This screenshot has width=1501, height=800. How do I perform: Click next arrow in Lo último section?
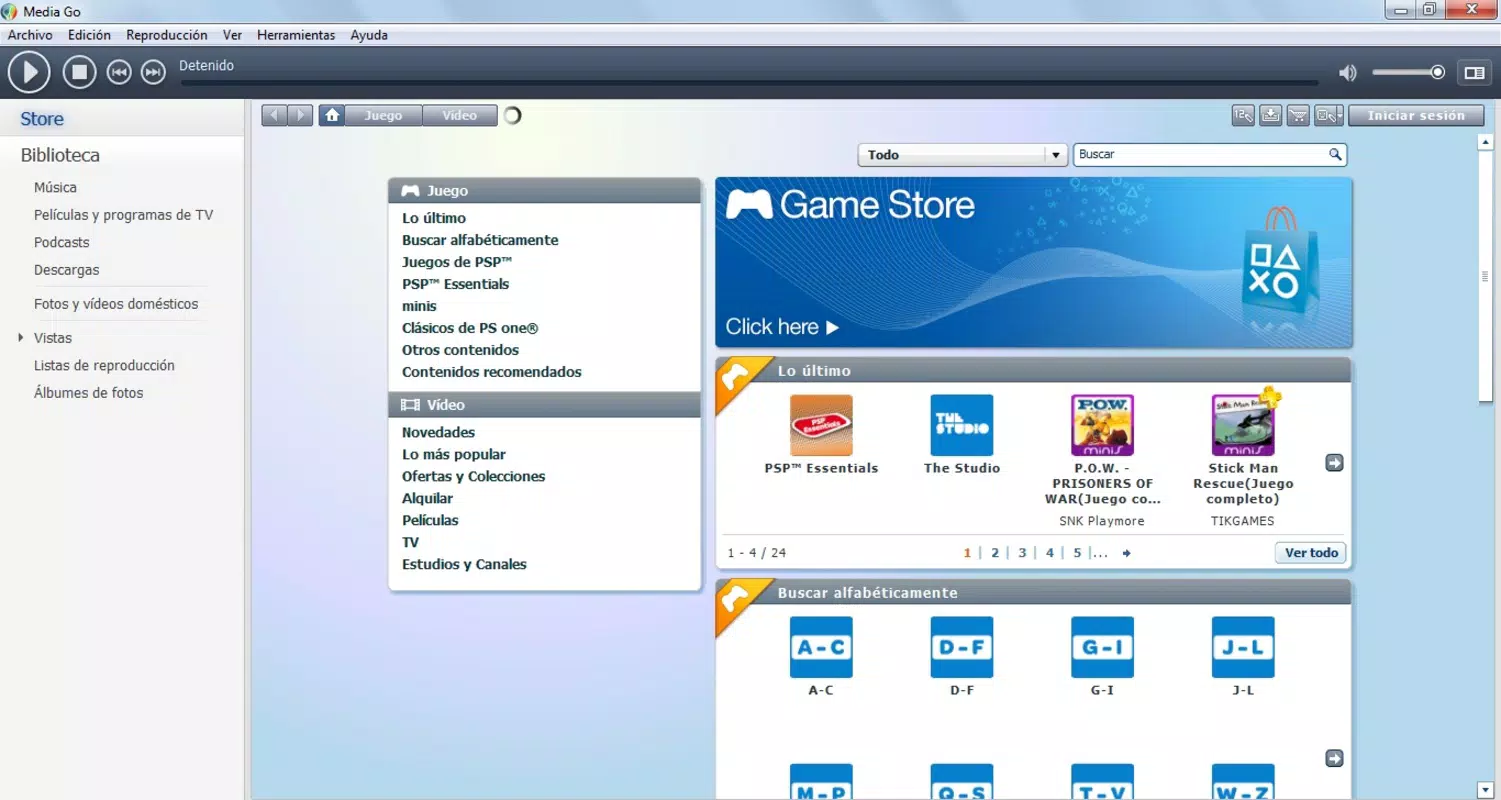pos(1334,463)
